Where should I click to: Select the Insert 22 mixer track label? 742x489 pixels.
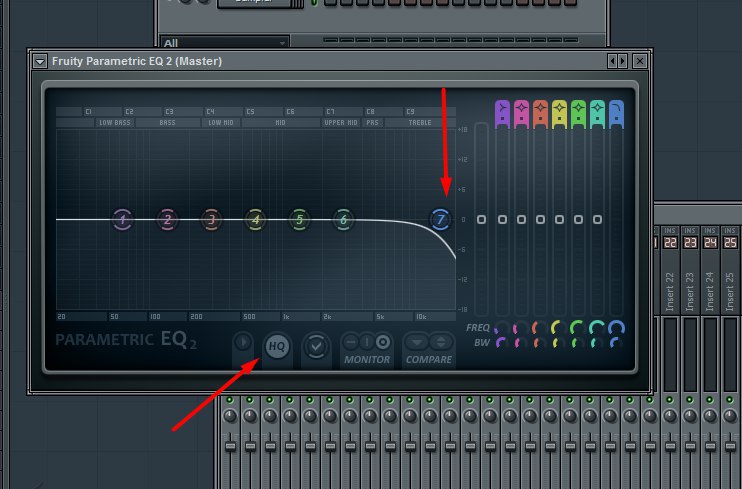pyautogui.click(x=670, y=292)
